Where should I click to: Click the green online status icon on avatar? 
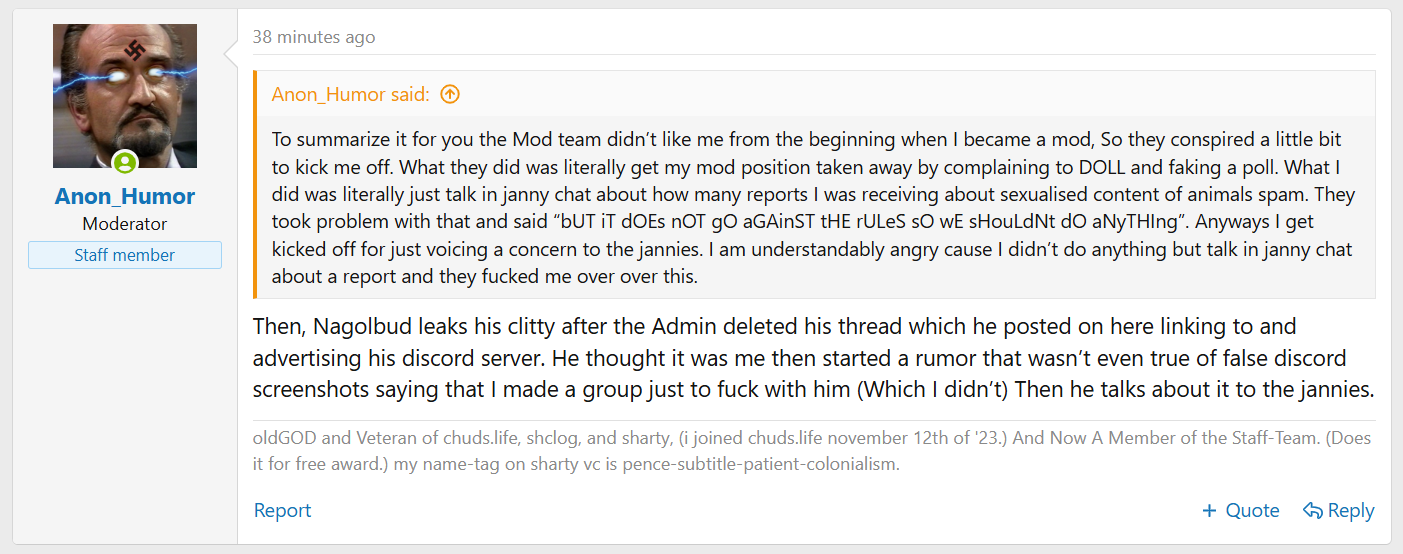coord(125,162)
